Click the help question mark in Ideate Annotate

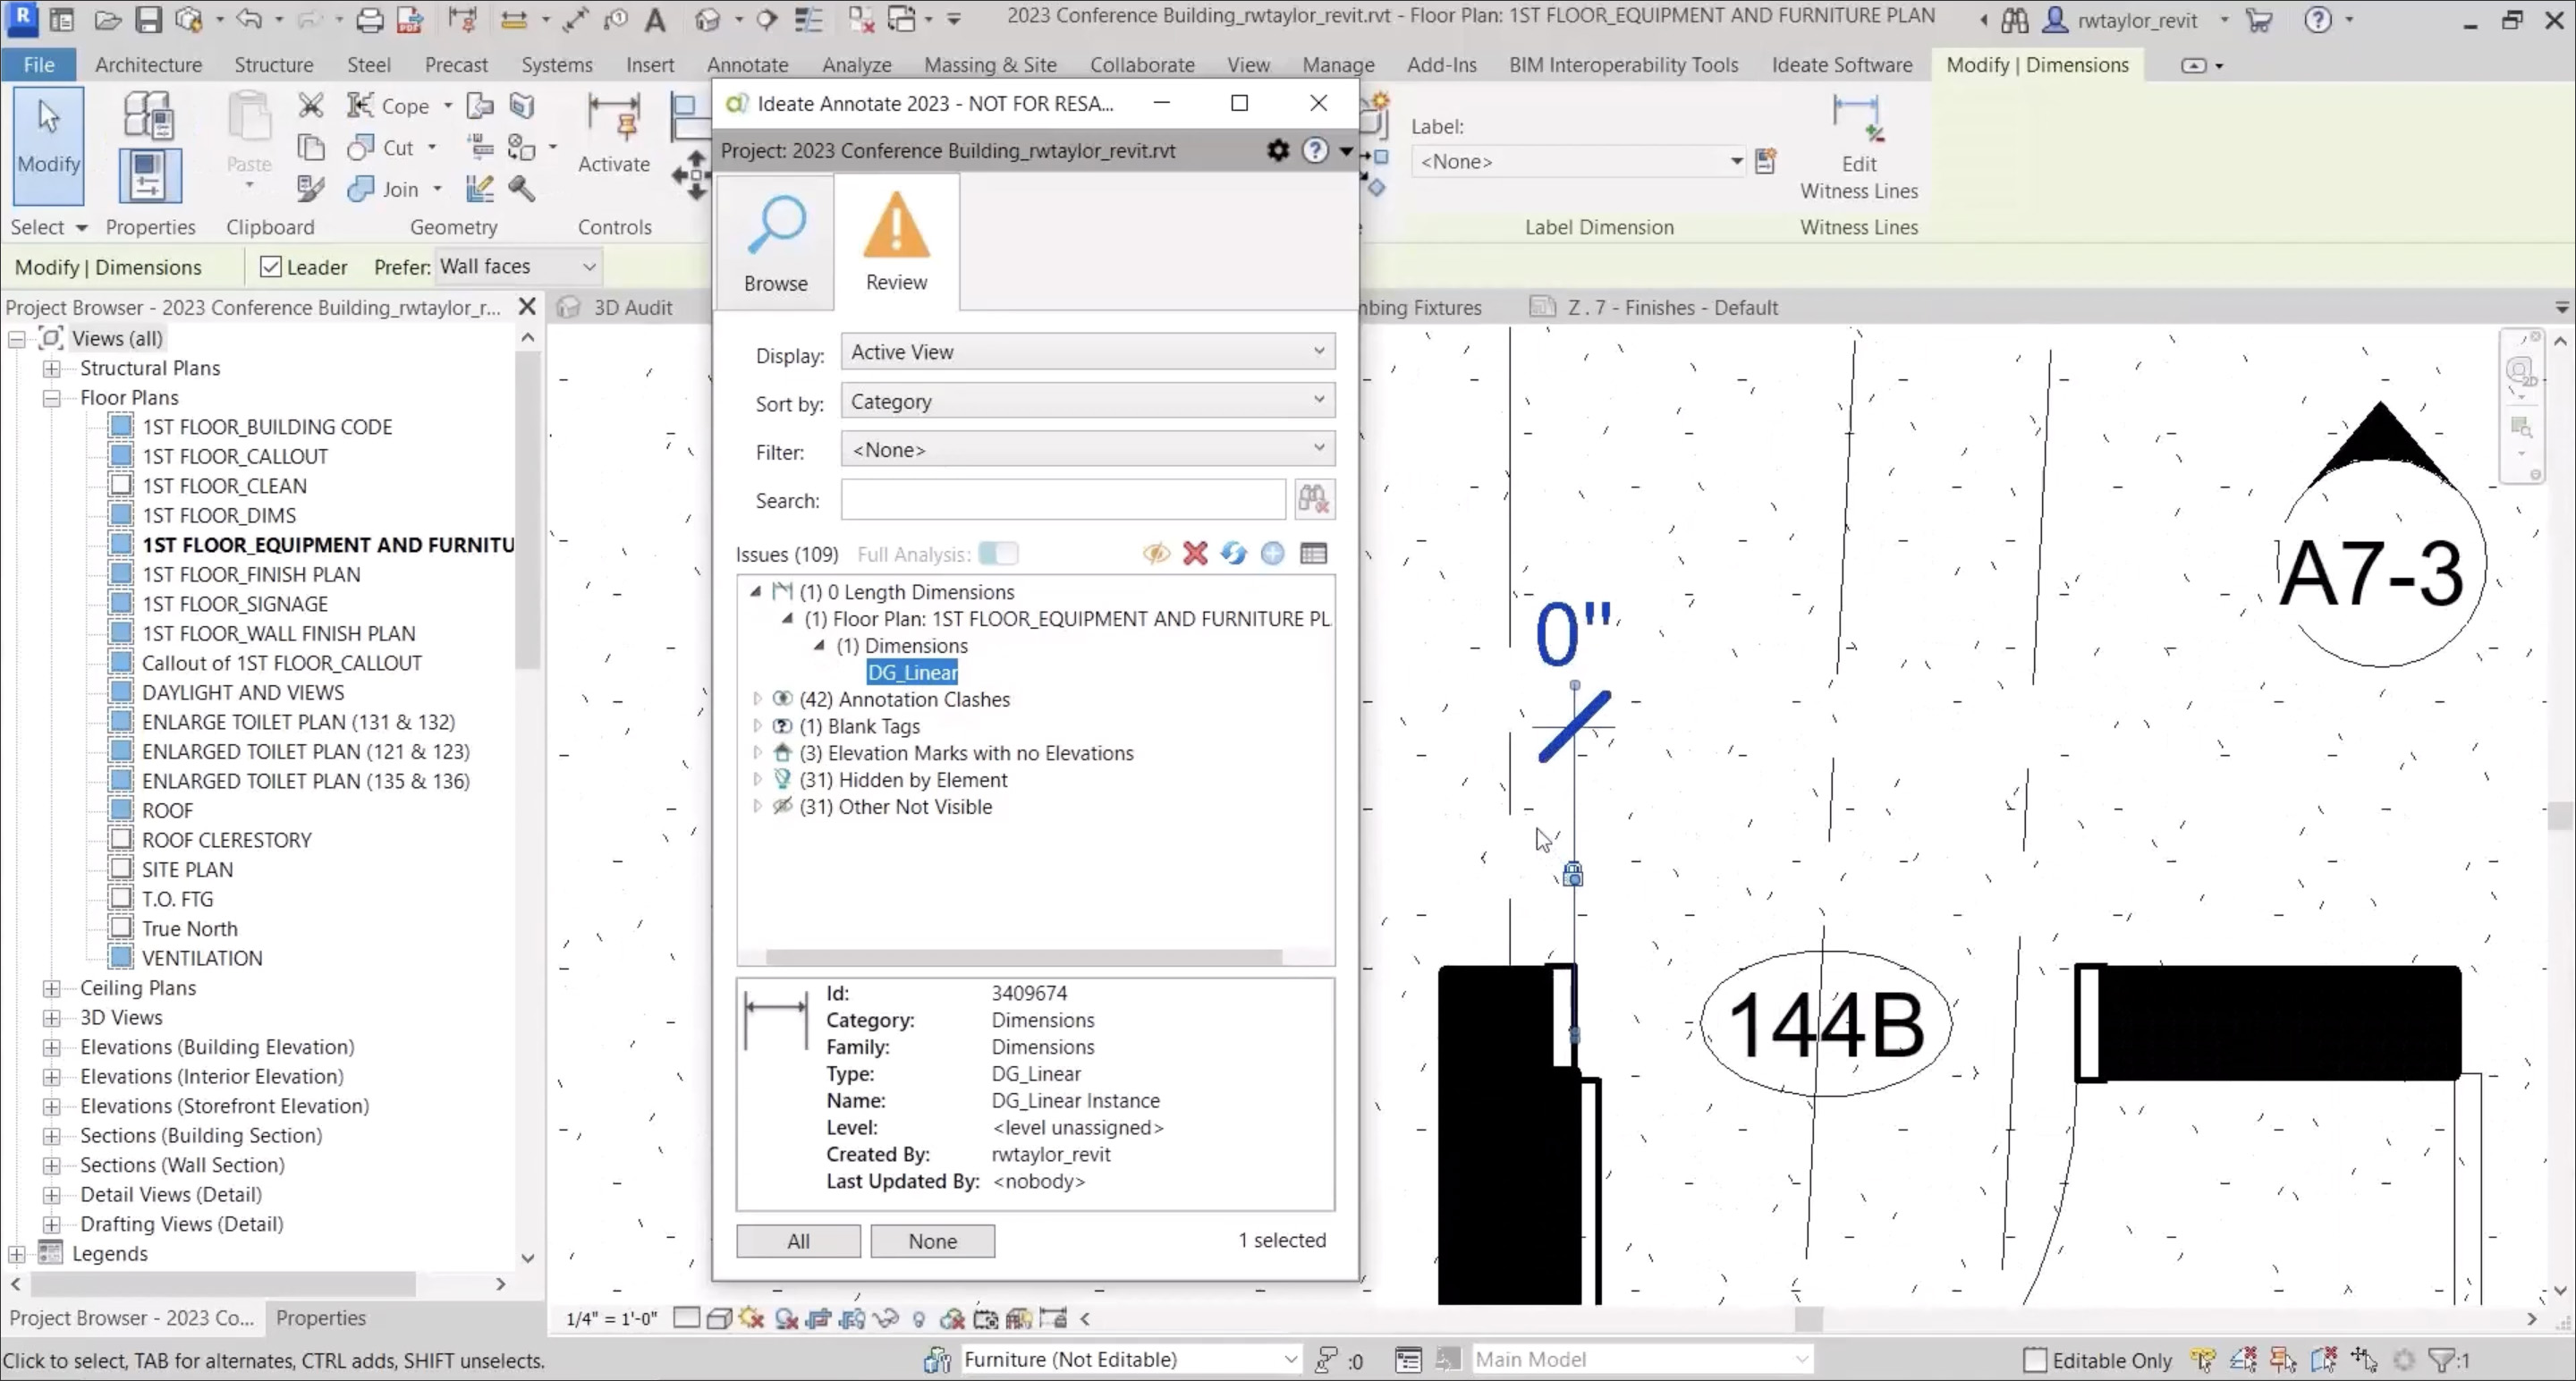[1315, 150]
